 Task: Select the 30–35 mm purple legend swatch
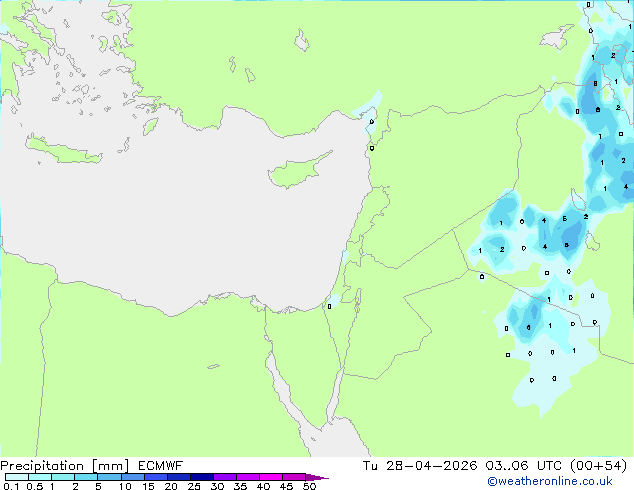(x=224, y=477)
